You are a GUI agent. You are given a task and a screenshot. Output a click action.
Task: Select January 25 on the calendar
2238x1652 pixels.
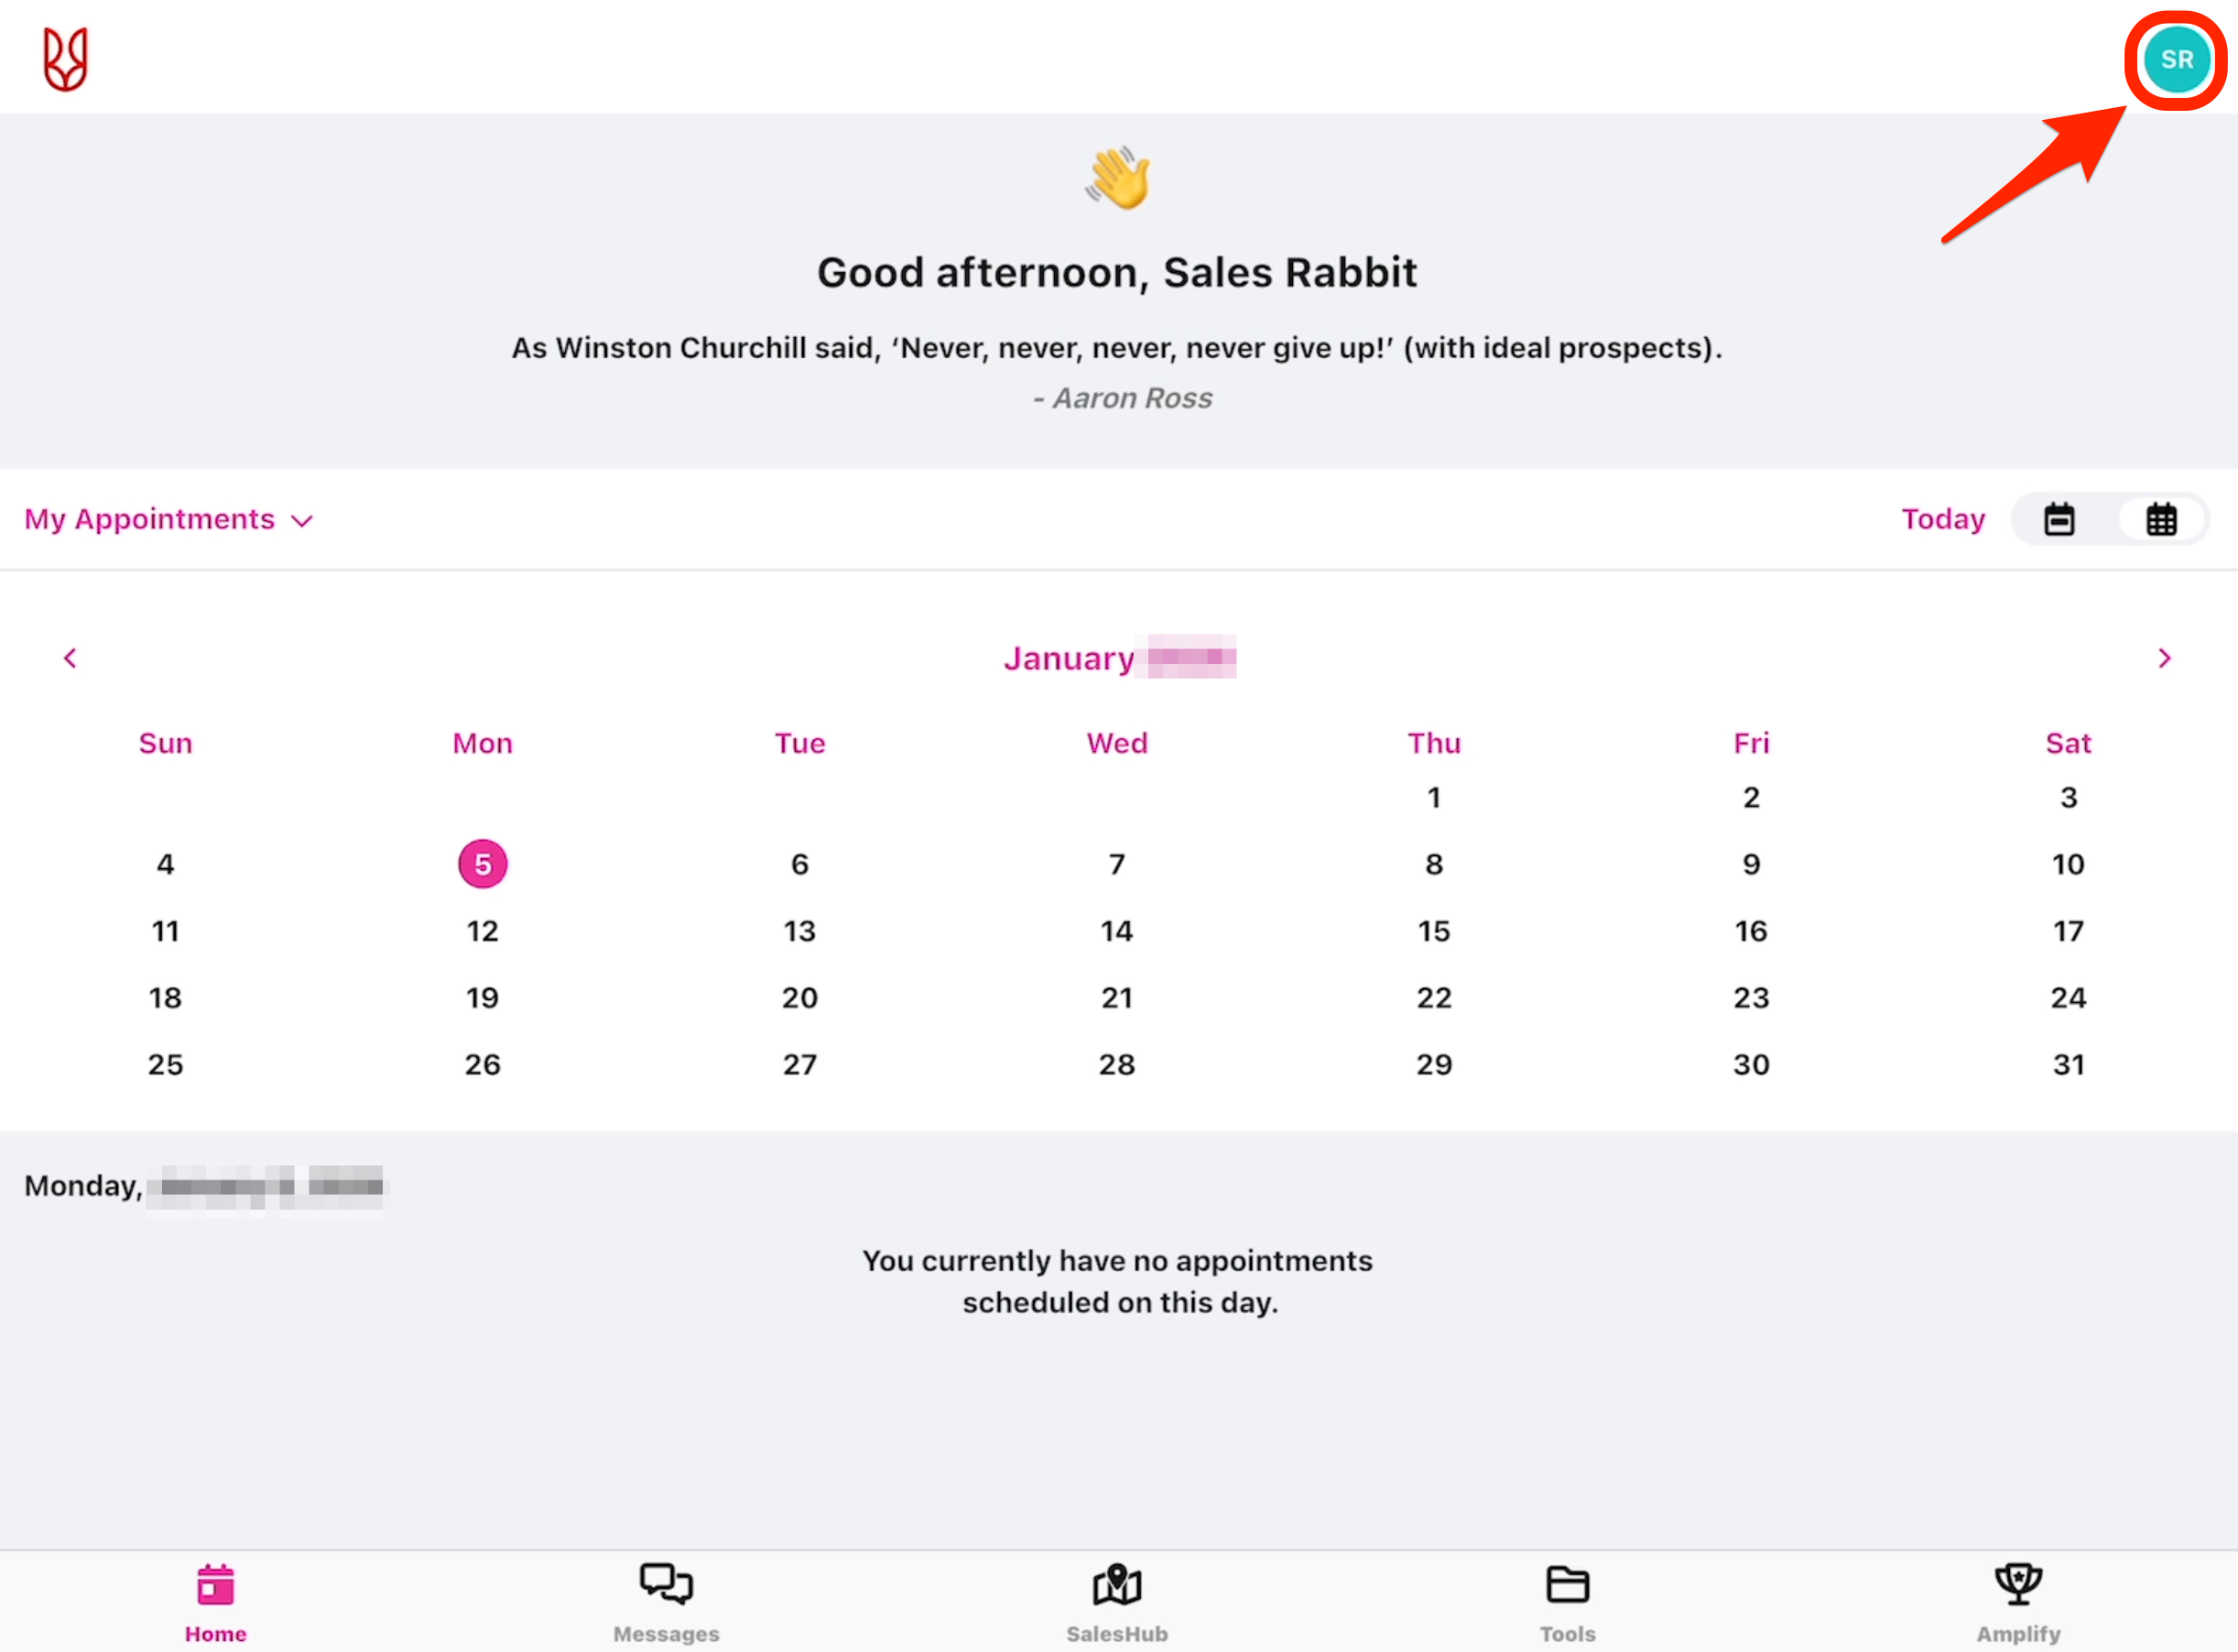(x=165, y=1064)
